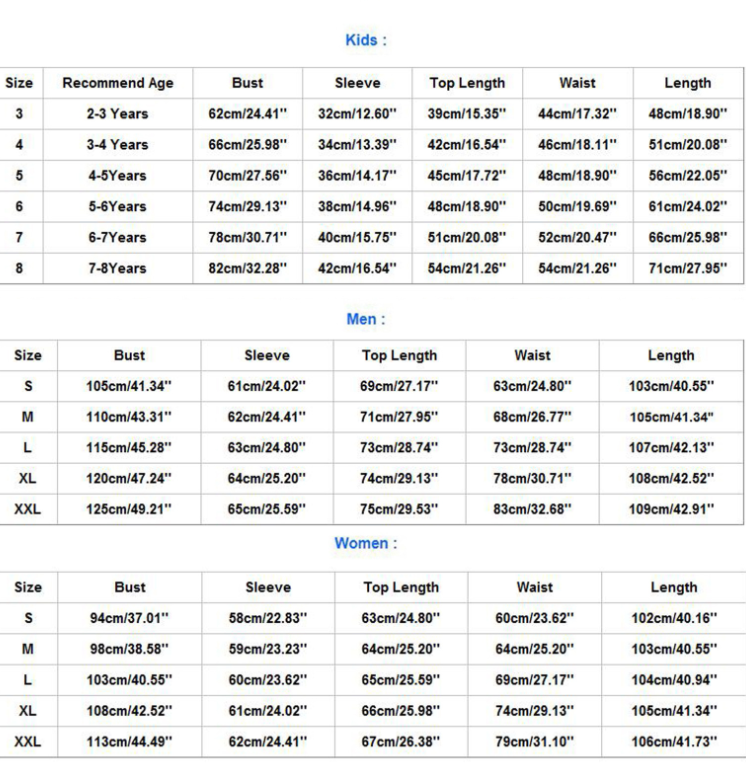746x763 pixels.
Task: Select the Kids table Sleeve header
Action: pyautogui.click(x=357, y=83)
